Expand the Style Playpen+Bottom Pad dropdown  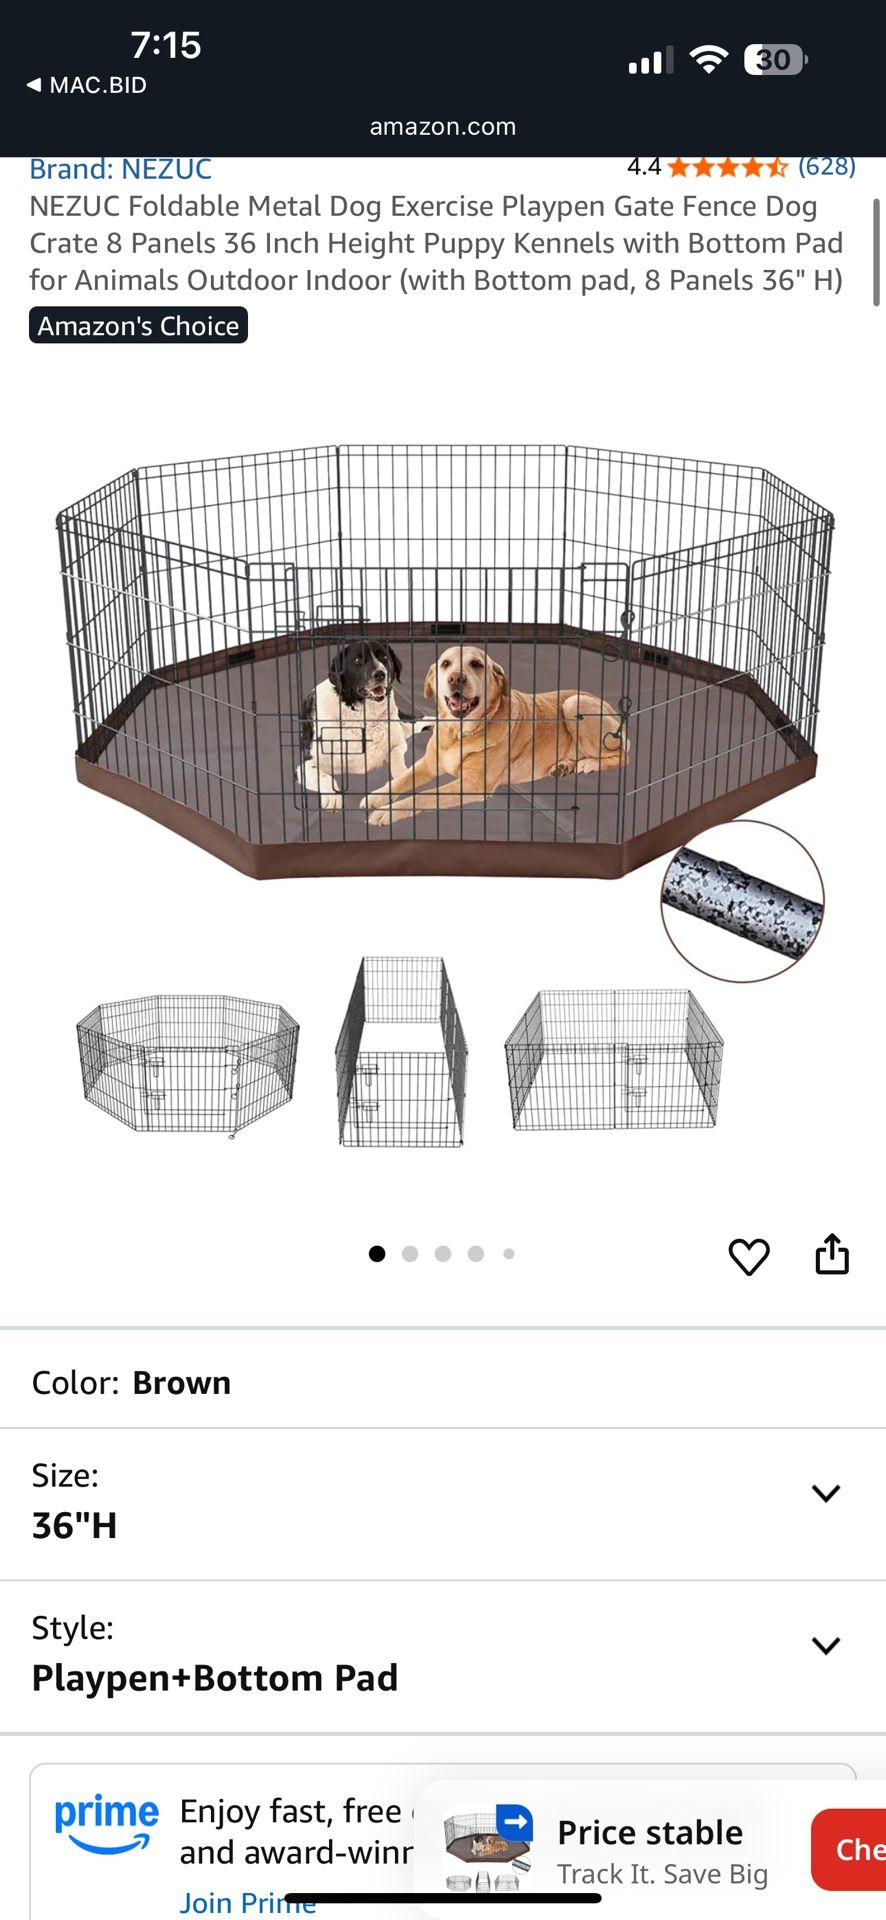[x=443, y=1657]
